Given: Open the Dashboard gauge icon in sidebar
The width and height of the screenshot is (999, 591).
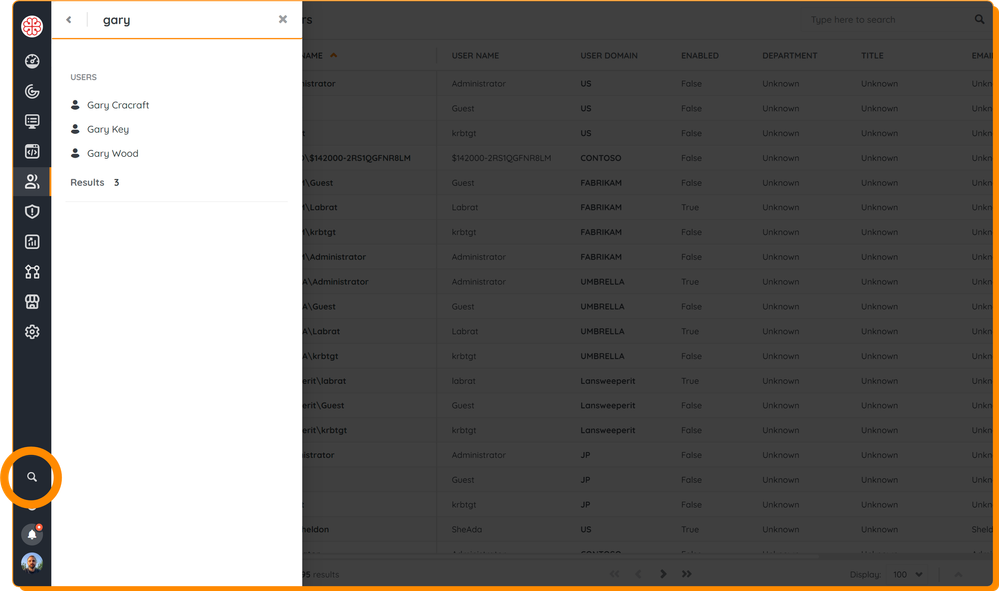Looking at the screenshot, I should pos(32,62).
